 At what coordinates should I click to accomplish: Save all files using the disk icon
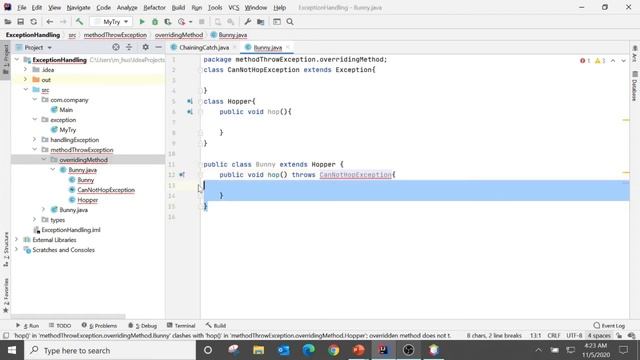tap(20, 22)
